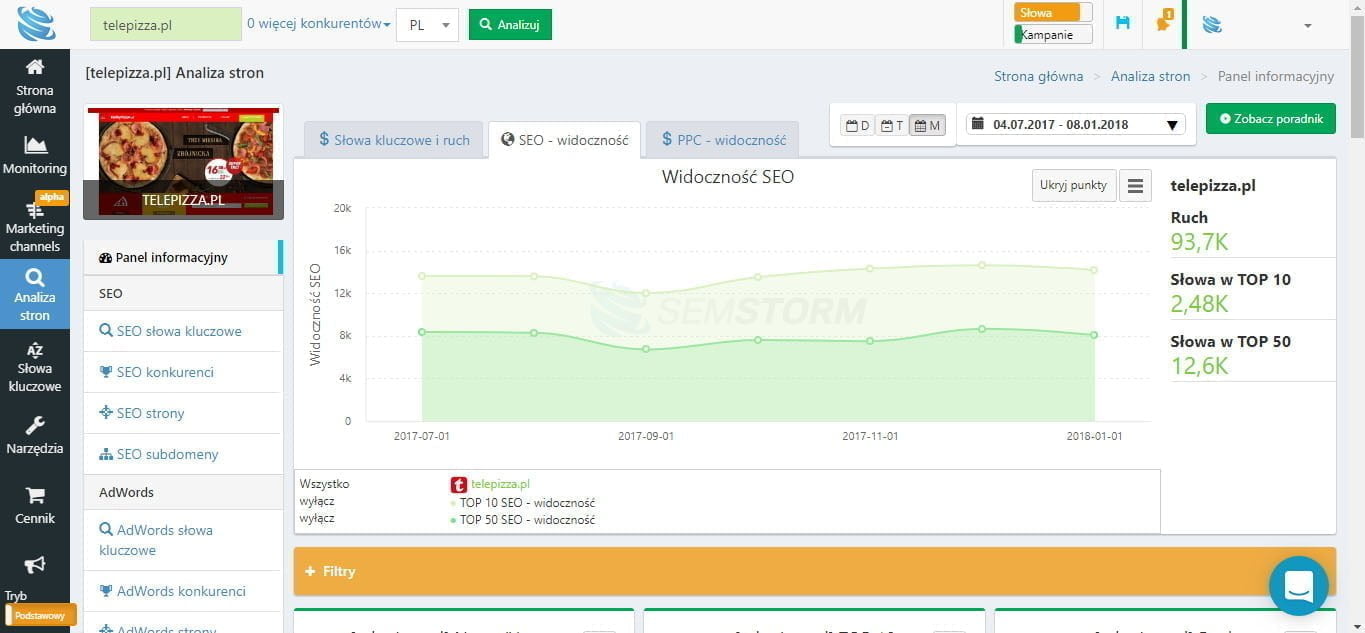Toggle TOP 50 SEO legend color marker
The height and width of the screenshot is (633, 1365).
pyautogui.click(x=453, y=520)
